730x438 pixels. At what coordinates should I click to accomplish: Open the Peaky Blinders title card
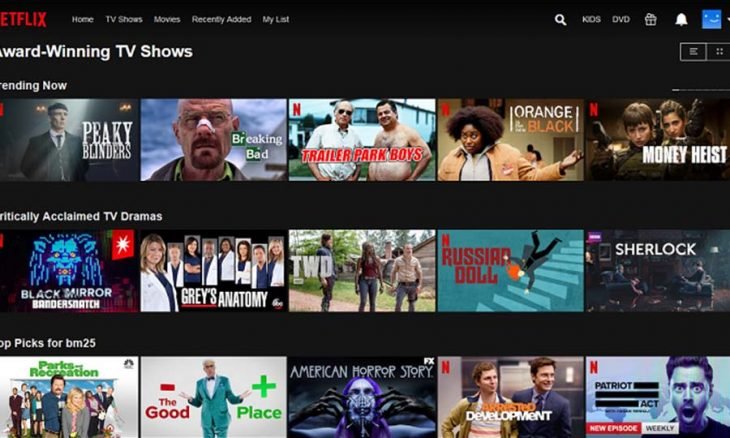click(69, 140)
